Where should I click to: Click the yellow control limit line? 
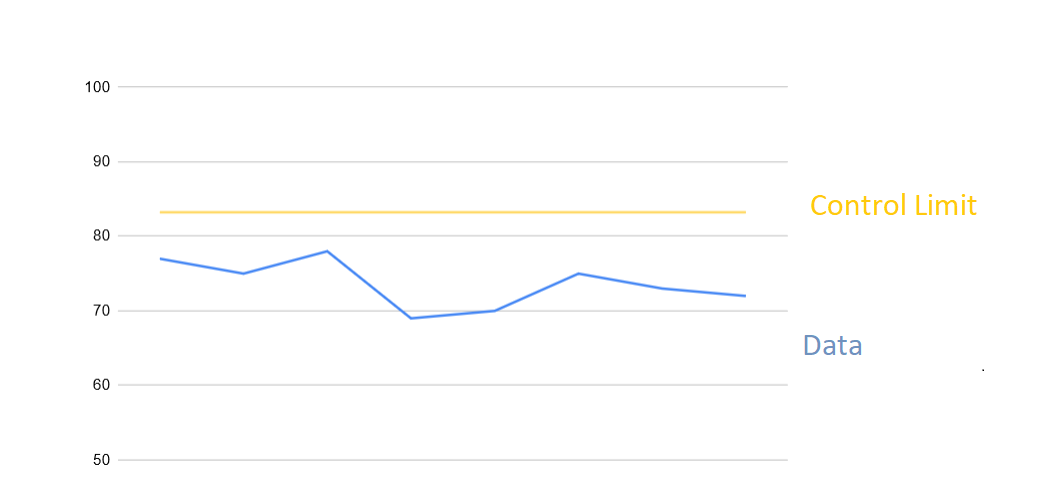(453, 212)
